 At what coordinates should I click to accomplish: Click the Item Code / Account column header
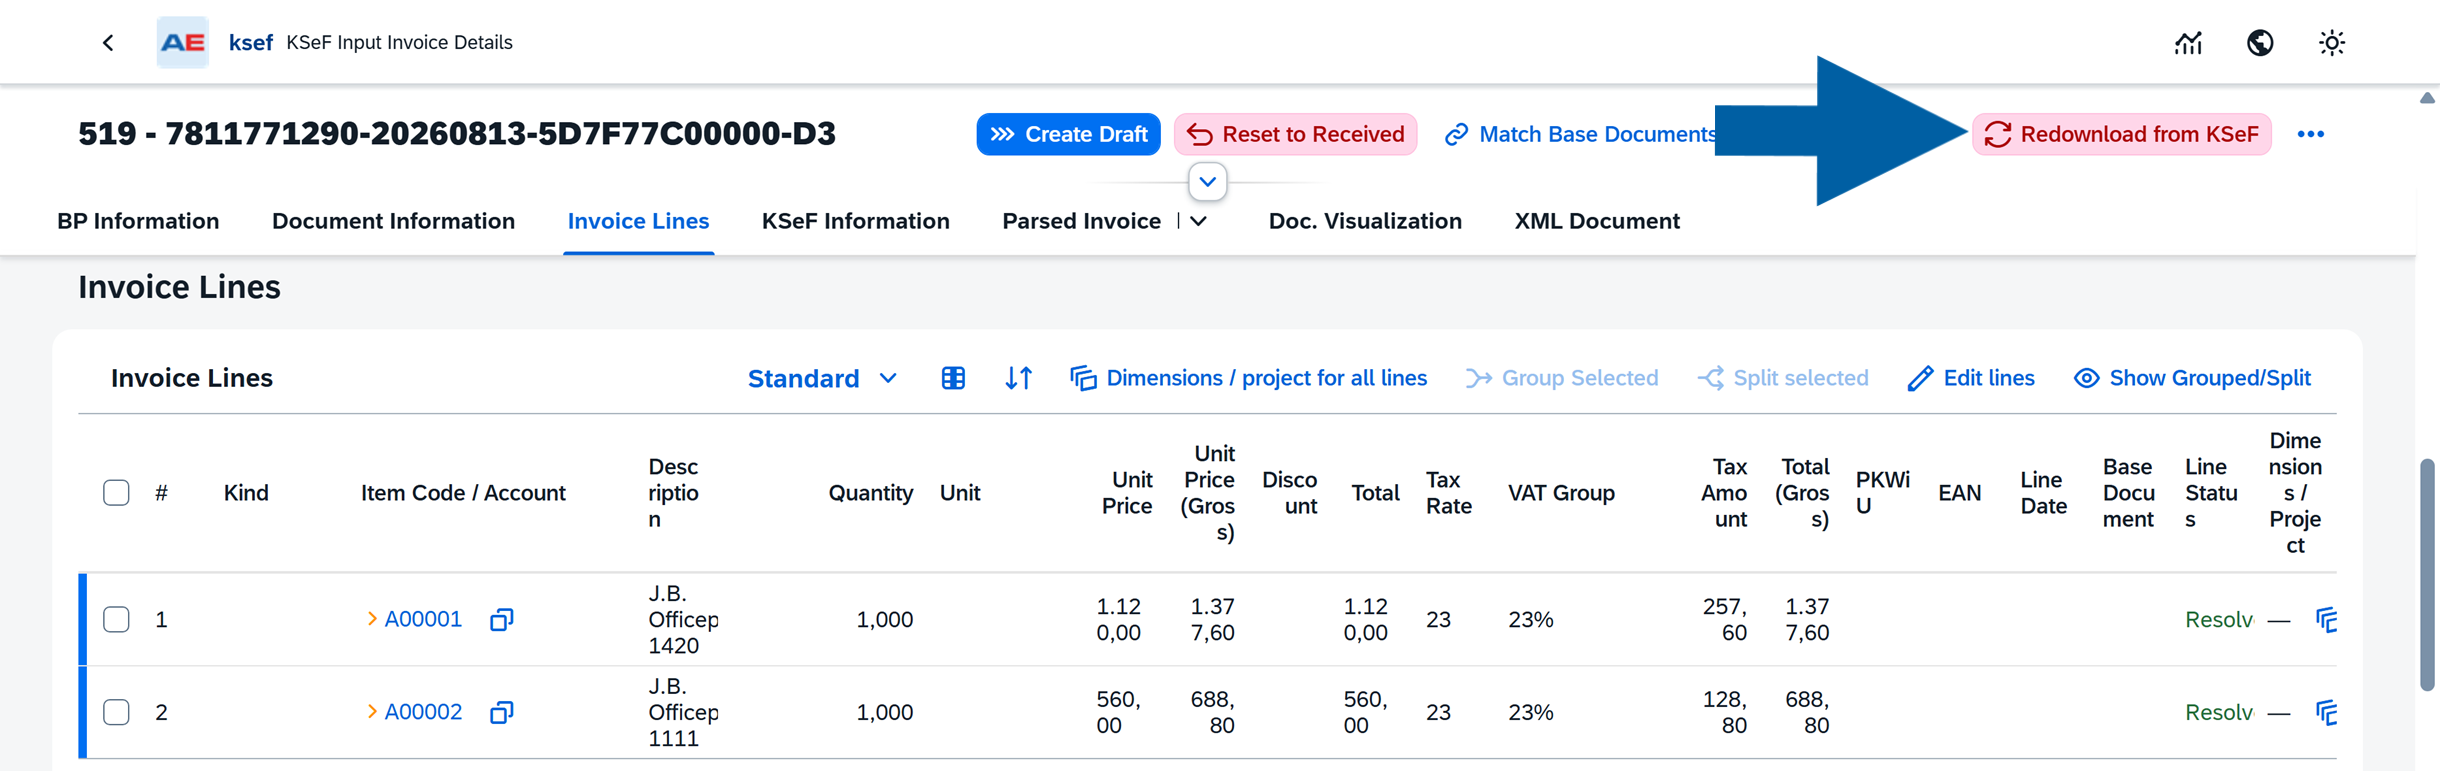(x=463, y=493)
